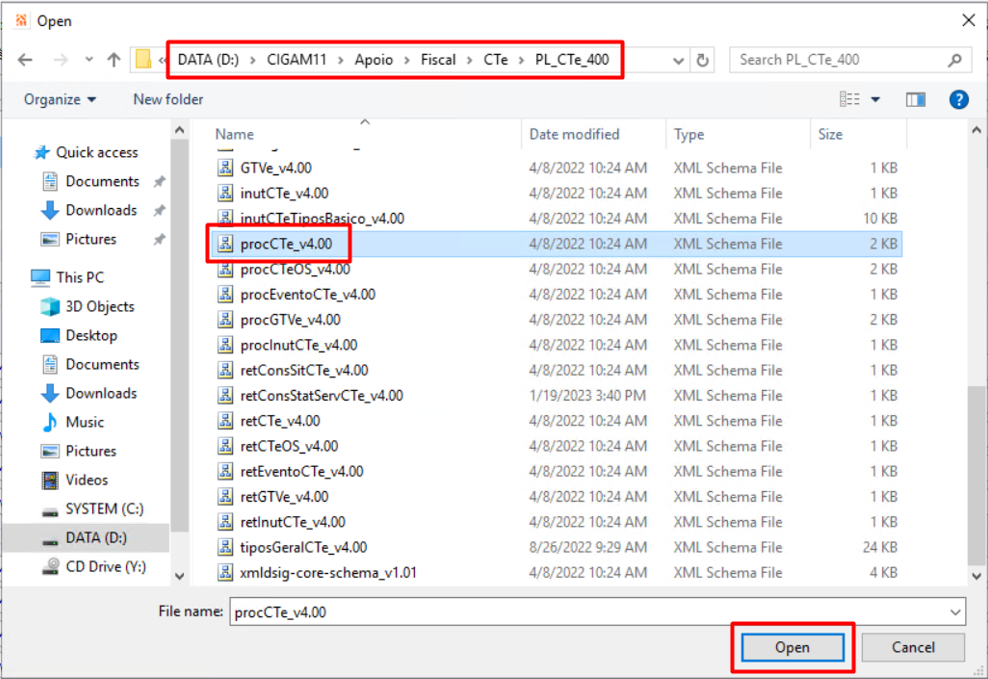The height and width of the screenshot is (679, 988).
Task: Open the Organize dropdown menu
Action: [x=60, y=100]
